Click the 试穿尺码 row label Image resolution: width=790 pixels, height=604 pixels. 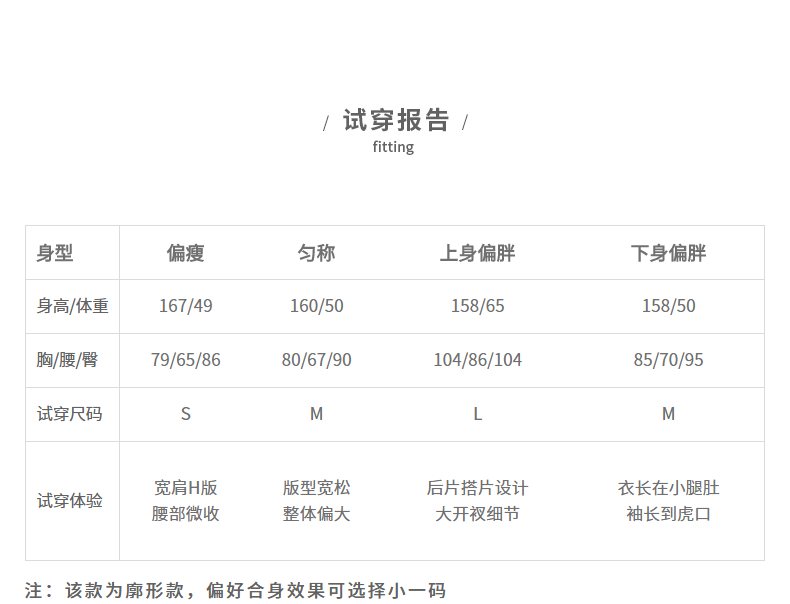pyautogui.click(x=69, y=414)
